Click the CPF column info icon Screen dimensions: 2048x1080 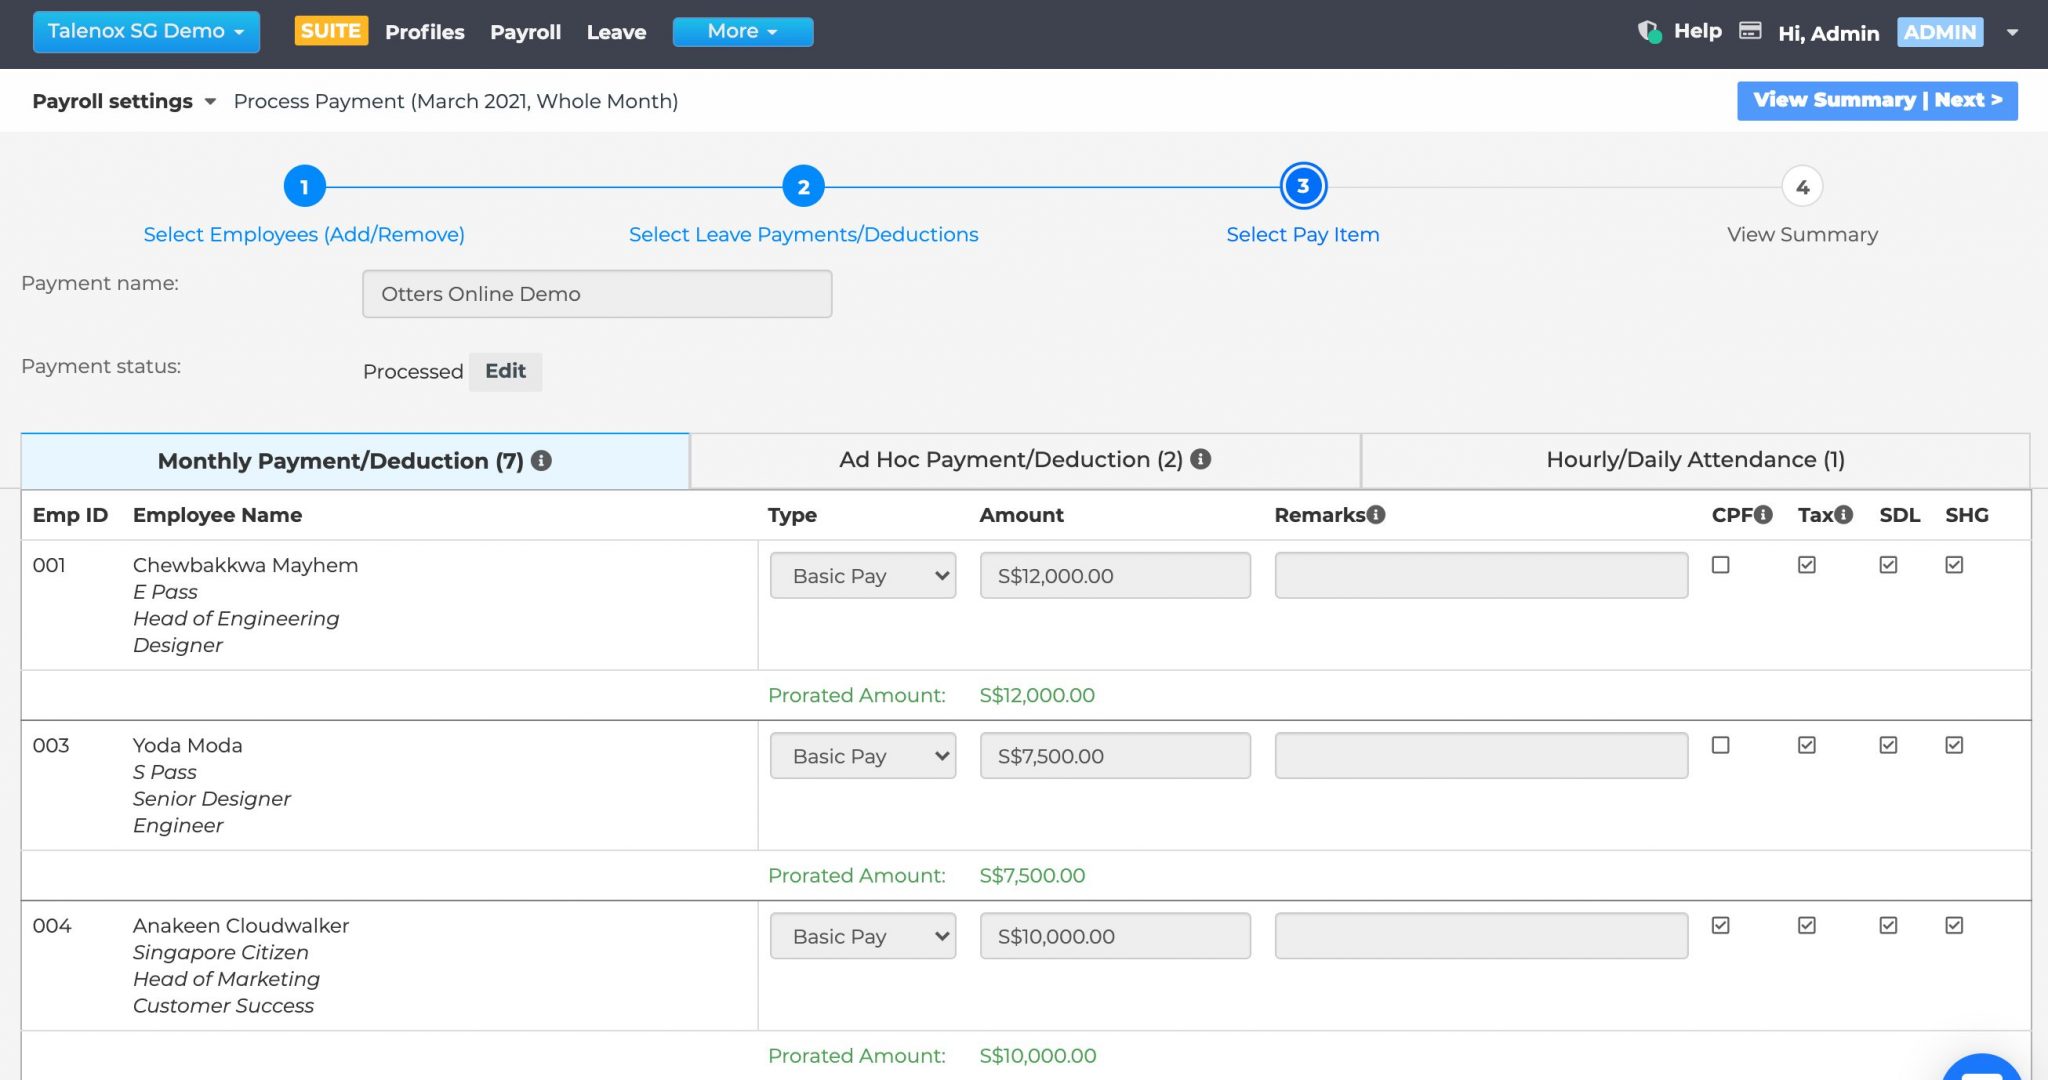click(x=1762, y=513)
